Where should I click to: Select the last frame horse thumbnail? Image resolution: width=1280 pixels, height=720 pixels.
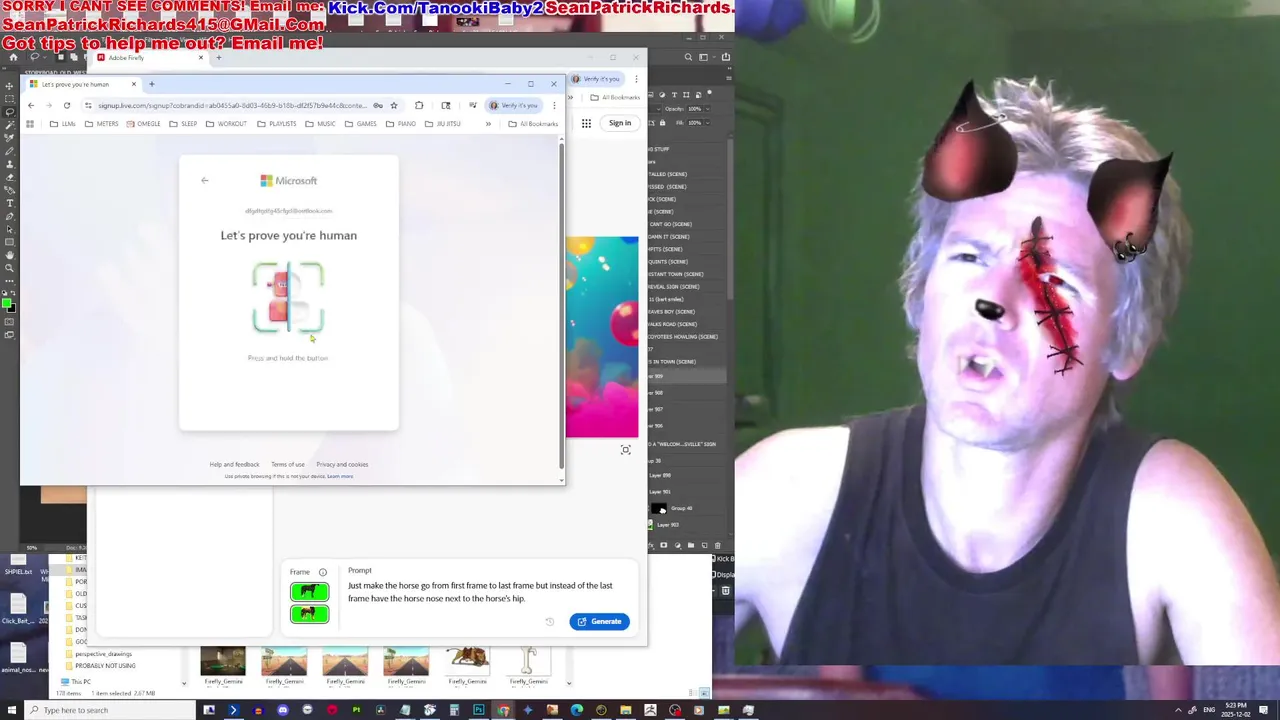coord(309,613)
